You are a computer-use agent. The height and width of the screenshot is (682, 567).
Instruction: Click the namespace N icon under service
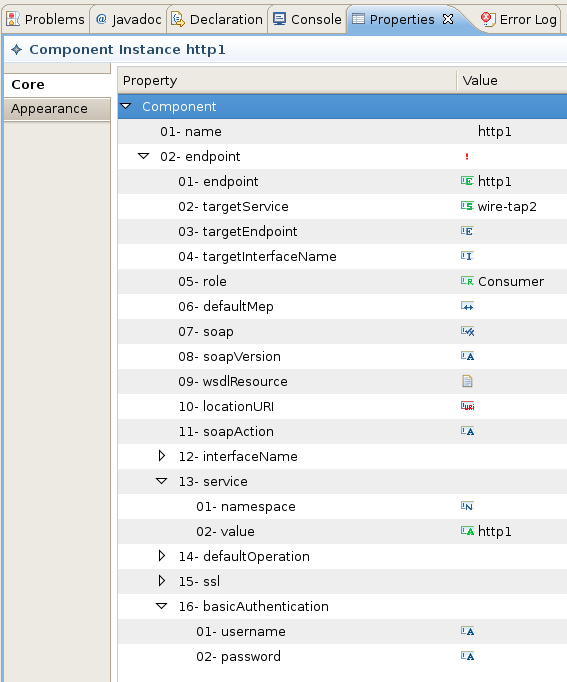[x=467, y=506]
